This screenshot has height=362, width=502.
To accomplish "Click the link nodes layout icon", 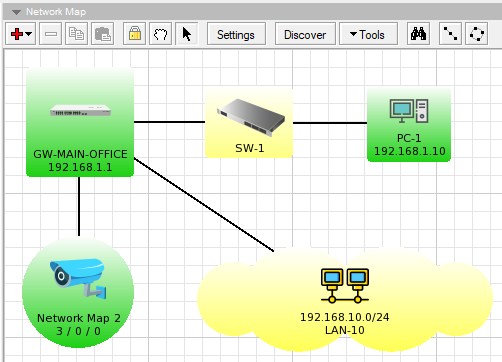I will [x=450, y=34].
